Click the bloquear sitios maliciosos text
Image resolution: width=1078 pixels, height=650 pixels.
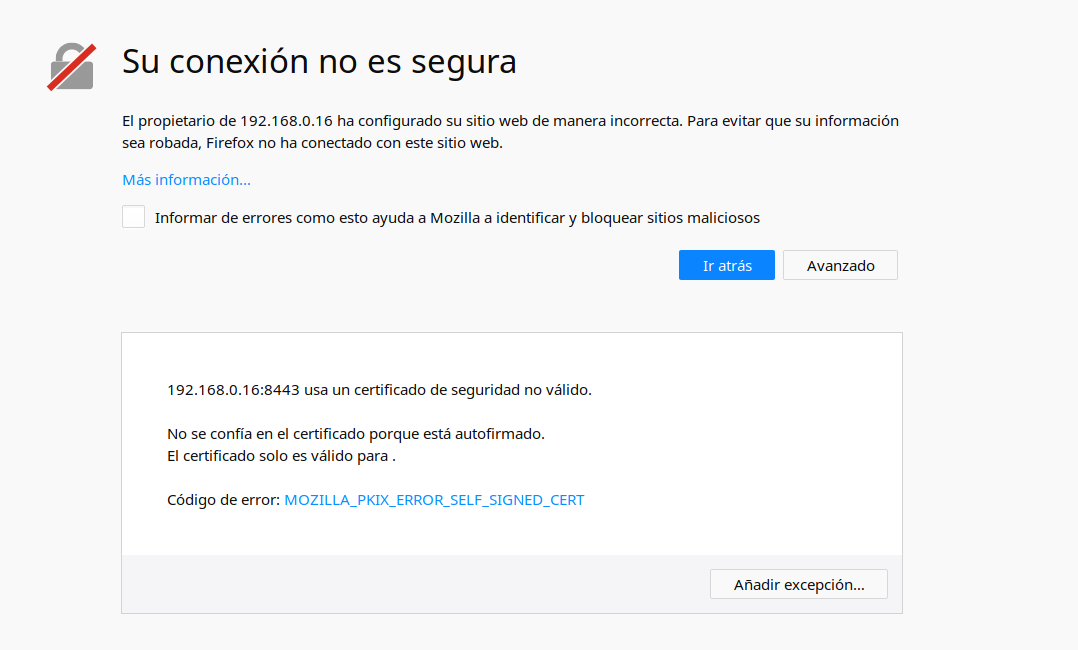point(670,218)
